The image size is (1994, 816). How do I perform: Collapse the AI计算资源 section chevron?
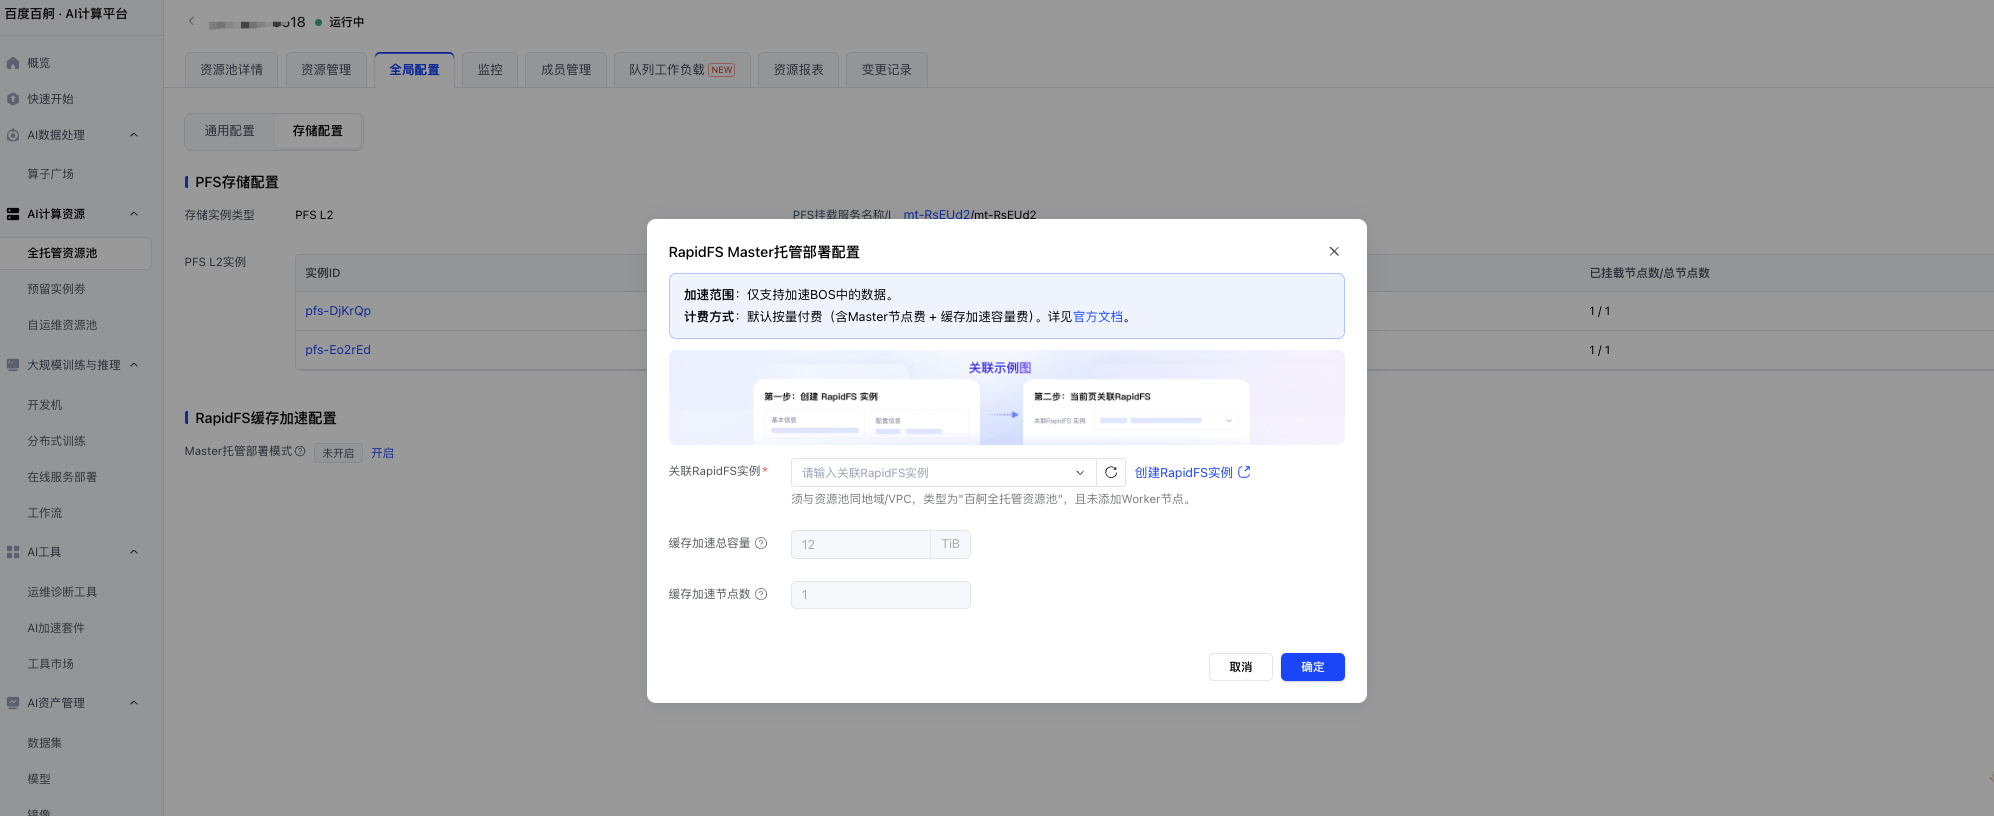coord(134,214)
